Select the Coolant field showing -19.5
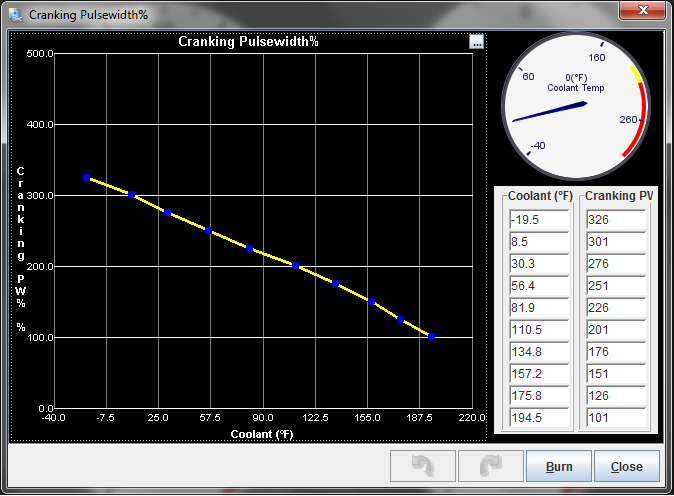The width and height of the screenshot is (674, 496). 539,220
